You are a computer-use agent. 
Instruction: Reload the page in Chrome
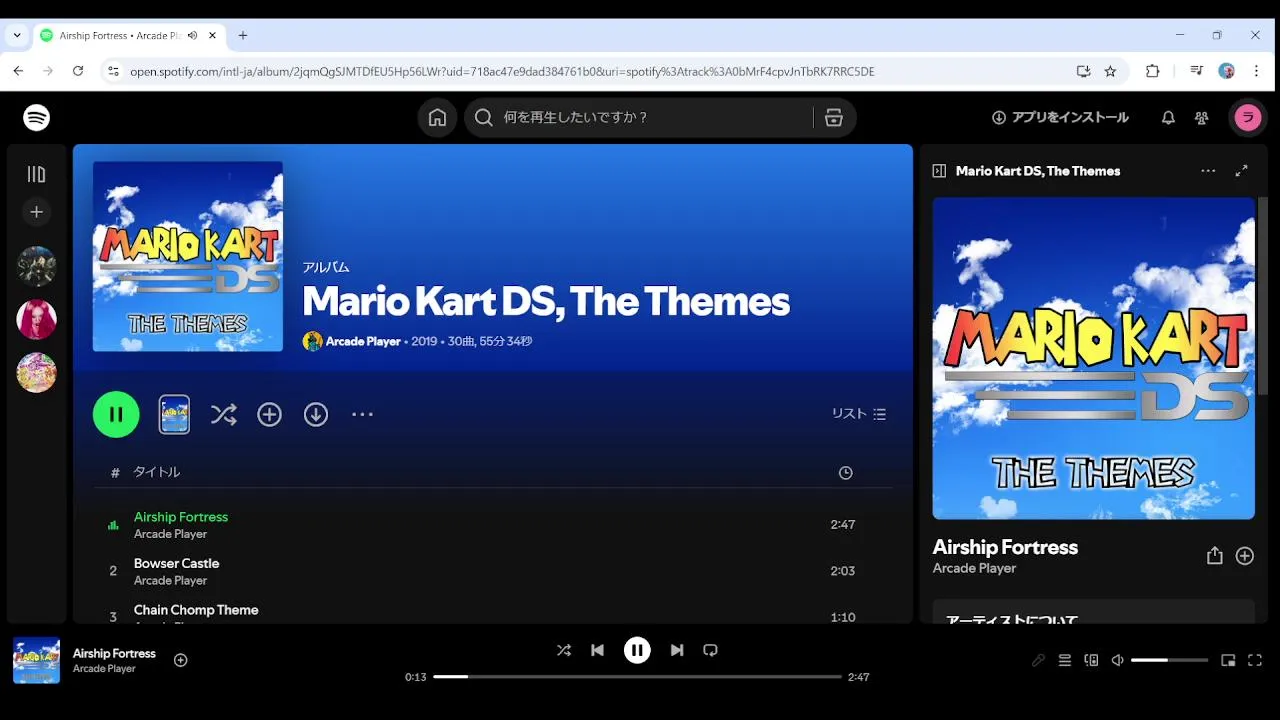coord(78,71)
